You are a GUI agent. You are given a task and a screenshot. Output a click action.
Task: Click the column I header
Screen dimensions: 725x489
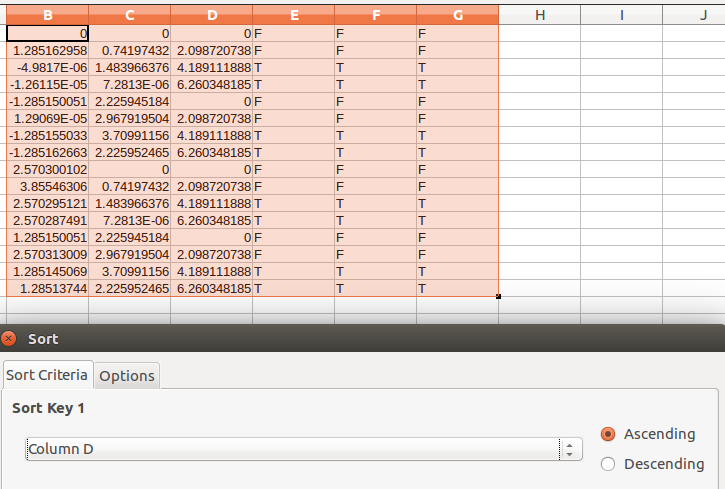coord(621,15)
